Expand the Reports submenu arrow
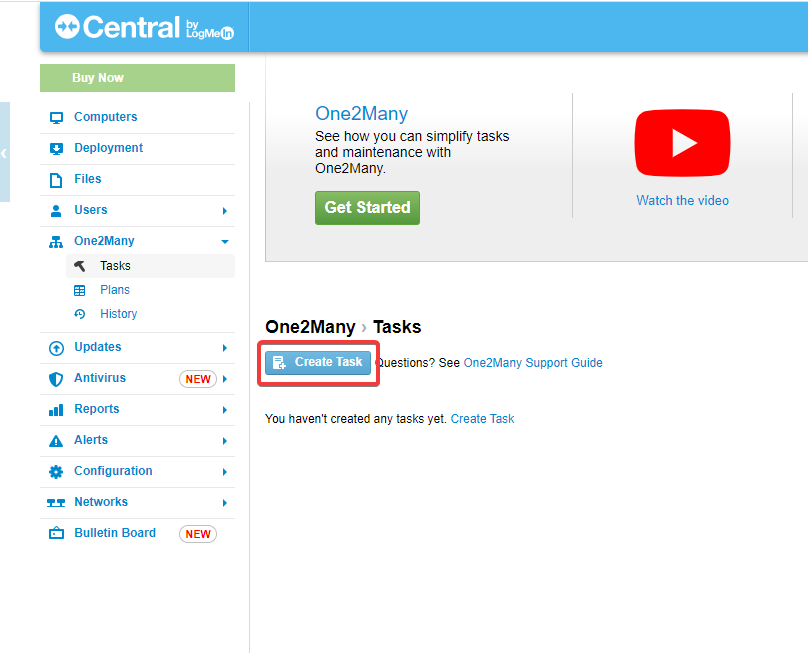This screenshot has height=654, width=808. [x=225, y=410]
